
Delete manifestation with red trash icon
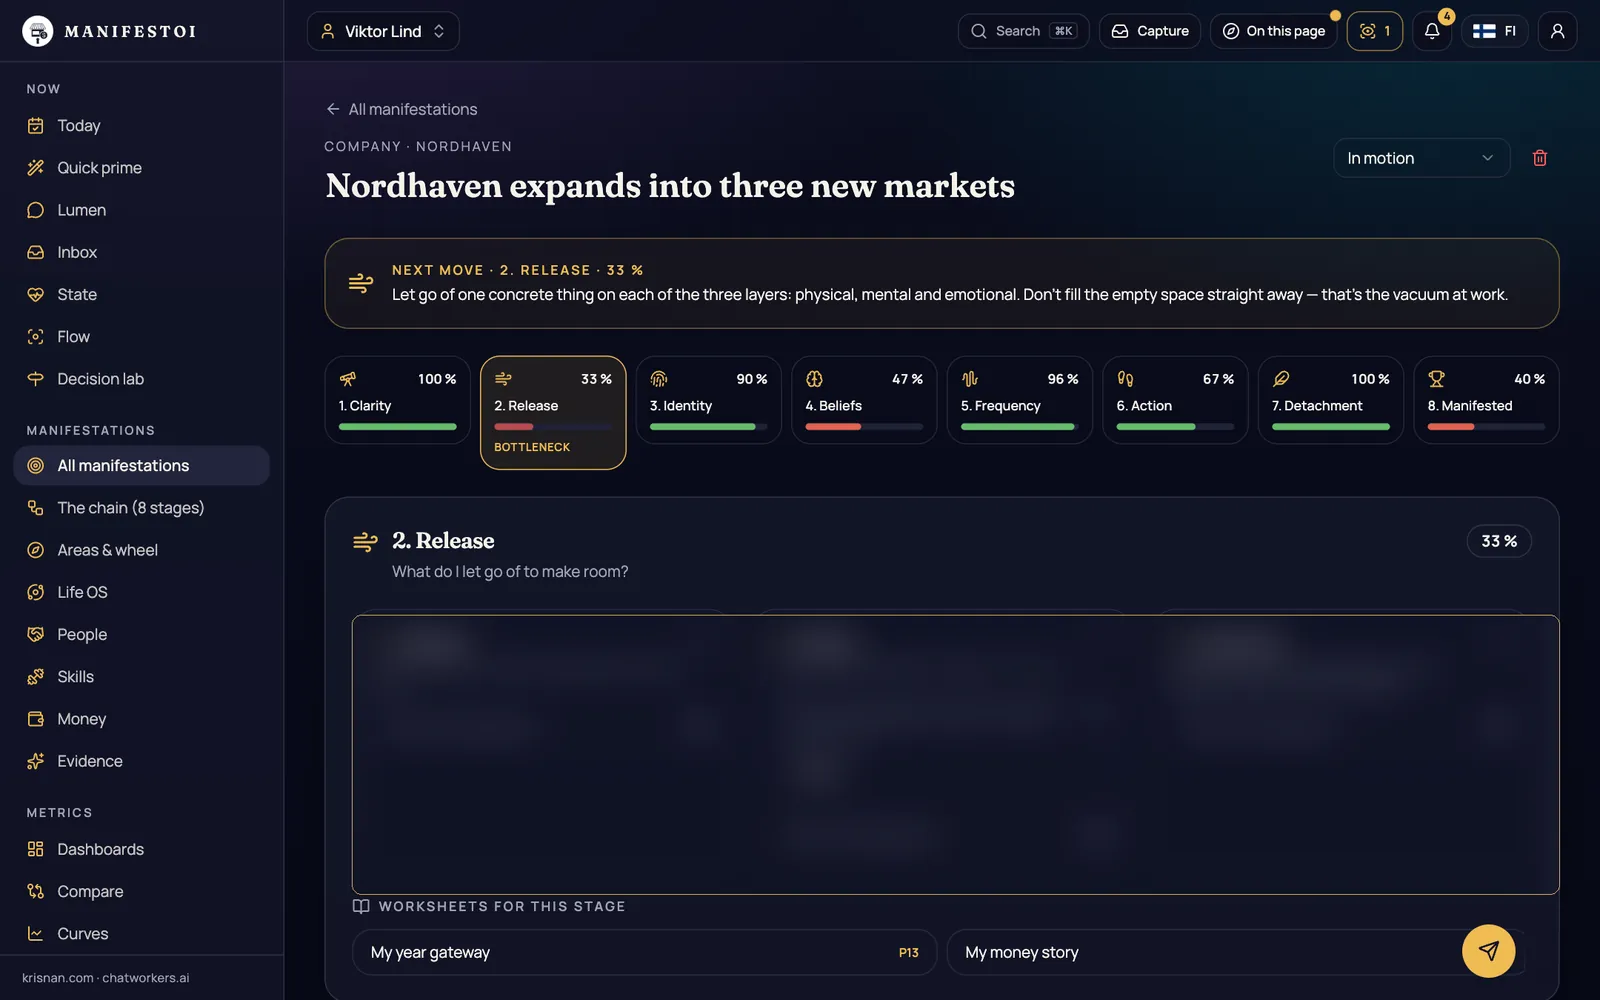[x=1540, y=158]
